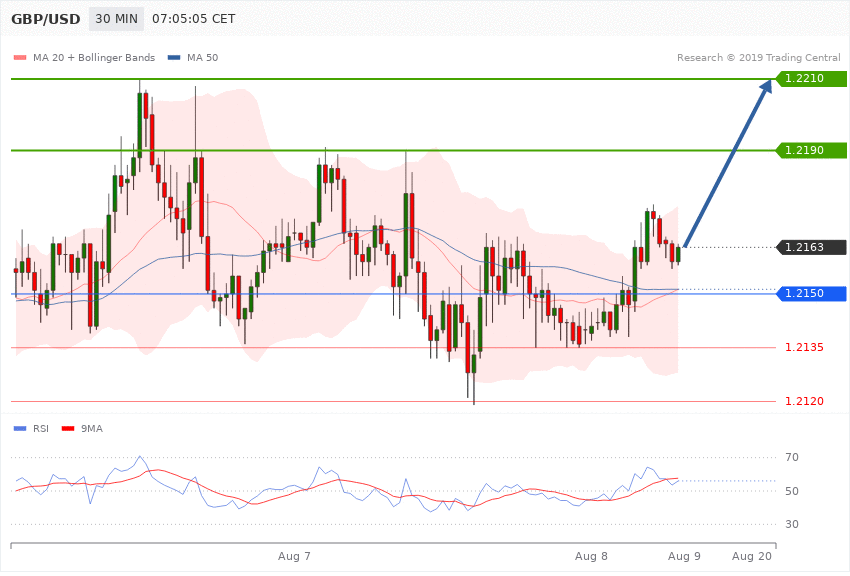The width and height of the screenshot is (850, 576).
Task: Click the blue 1.2150 pivot price tag
Action: coord(812,293)
